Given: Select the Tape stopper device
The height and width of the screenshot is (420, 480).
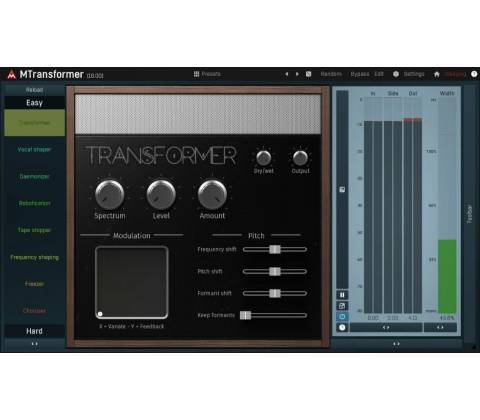Looking at the screenshot, I should [x=34, y=230].
